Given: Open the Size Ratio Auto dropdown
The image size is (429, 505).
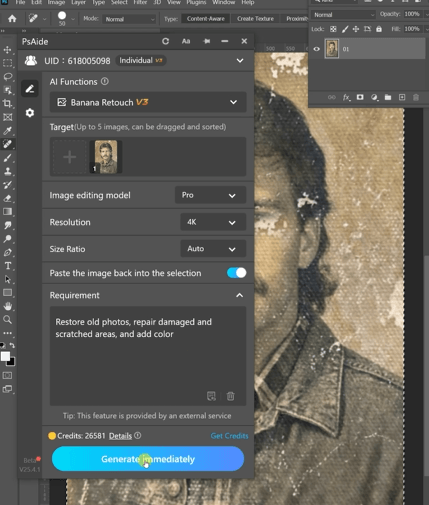Looking at the screenshot, I should tap(213, 249).
